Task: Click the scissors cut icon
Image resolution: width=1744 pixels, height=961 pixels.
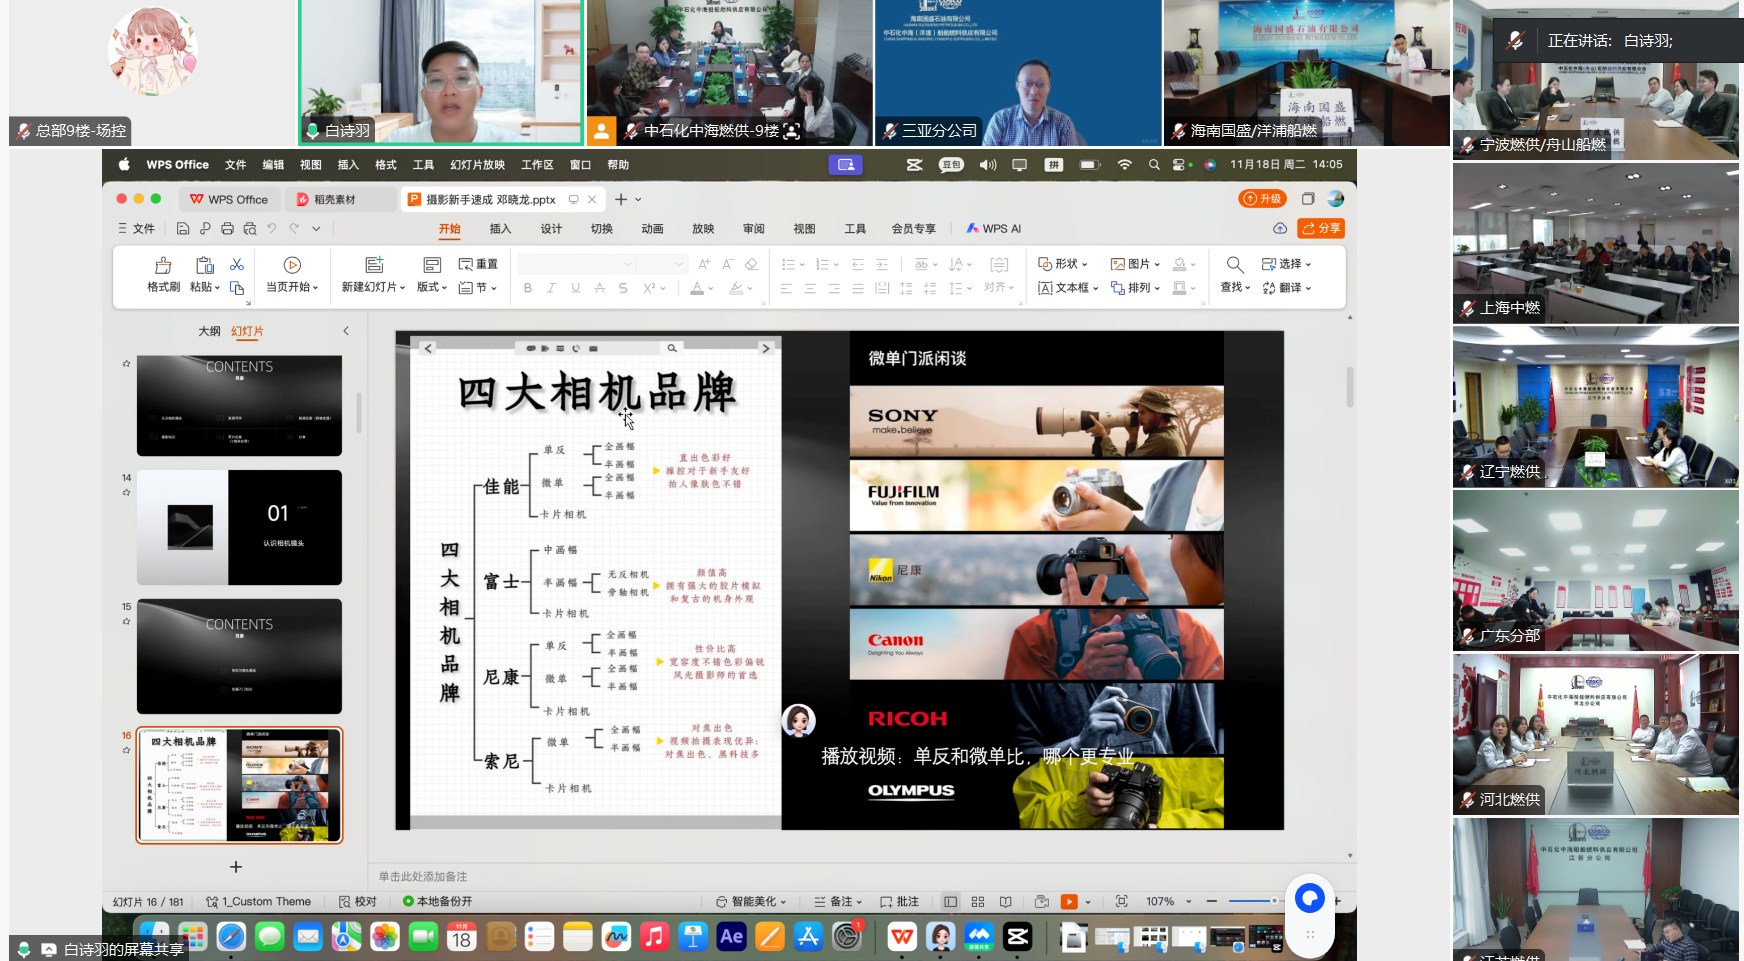Action: [x=237, y=264]
